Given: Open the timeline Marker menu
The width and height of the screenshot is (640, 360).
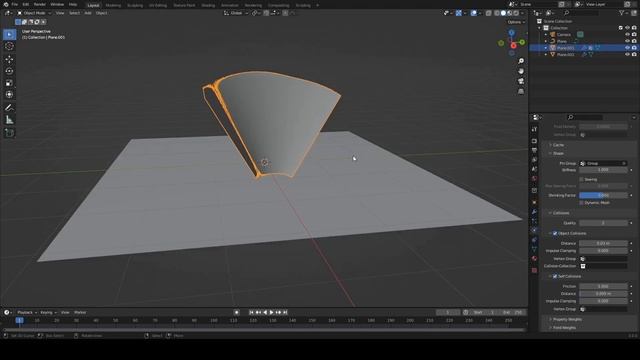Looking at the screenshot, I should click(80, 312).
